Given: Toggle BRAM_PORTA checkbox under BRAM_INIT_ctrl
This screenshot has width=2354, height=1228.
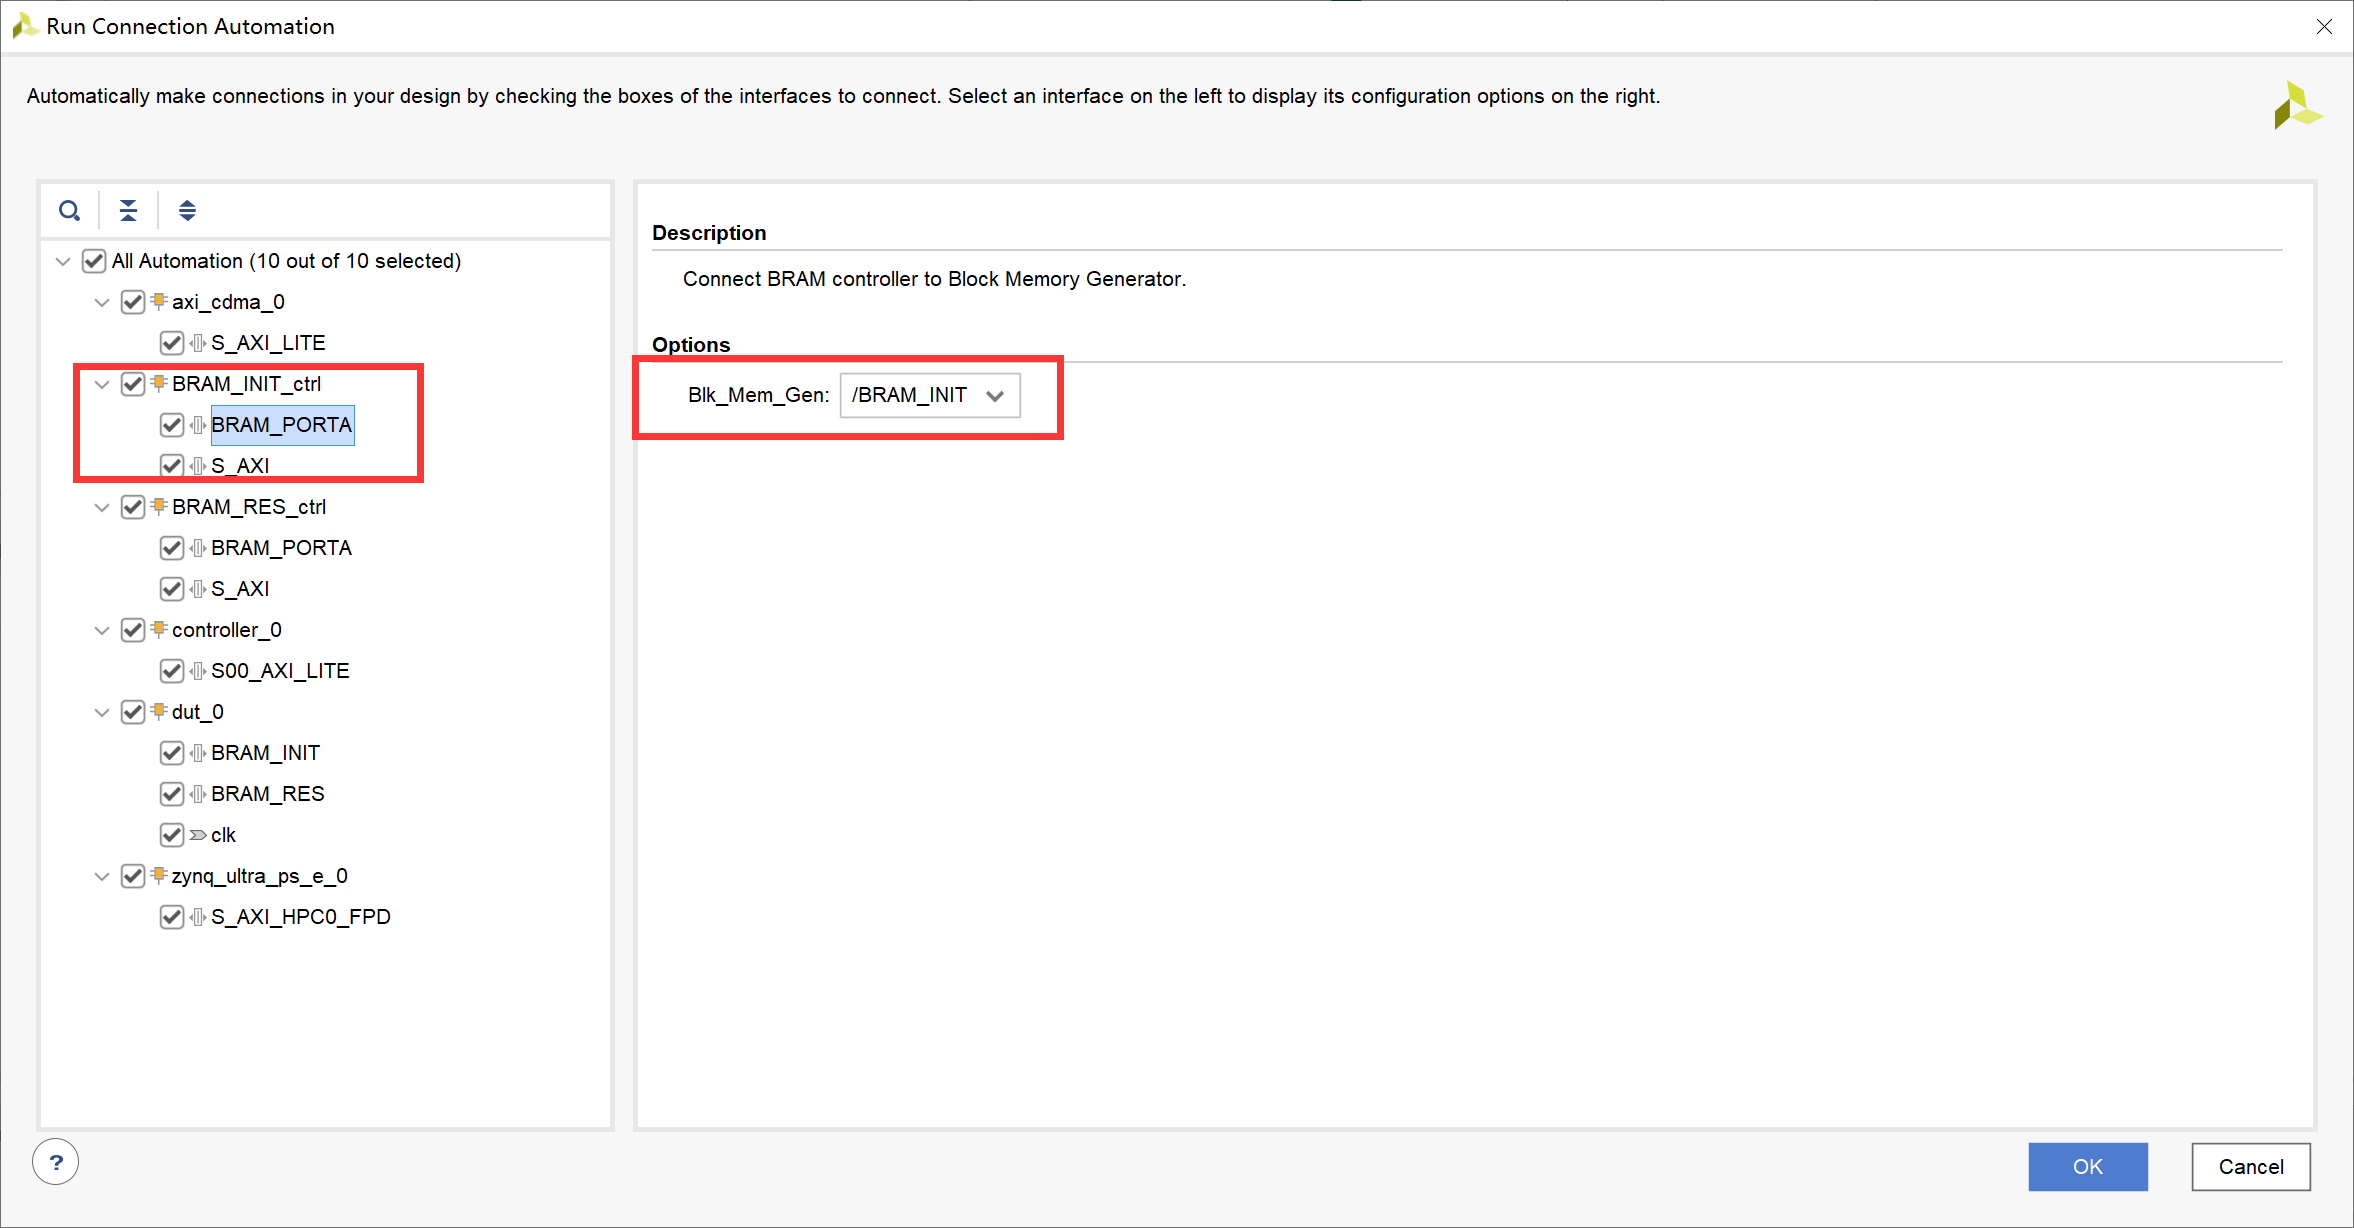Looking at the screenshot, I should click(172, 425).
